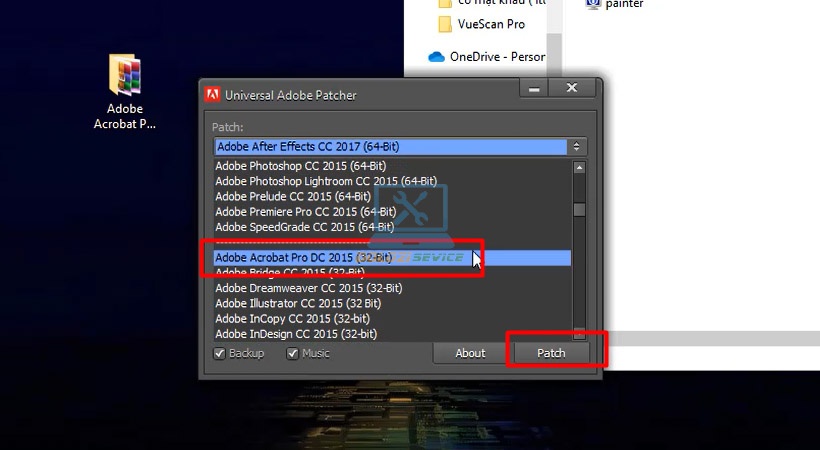Toggle the Music checkbox
This screenshot has height=450, width=820.
point(292,354)
